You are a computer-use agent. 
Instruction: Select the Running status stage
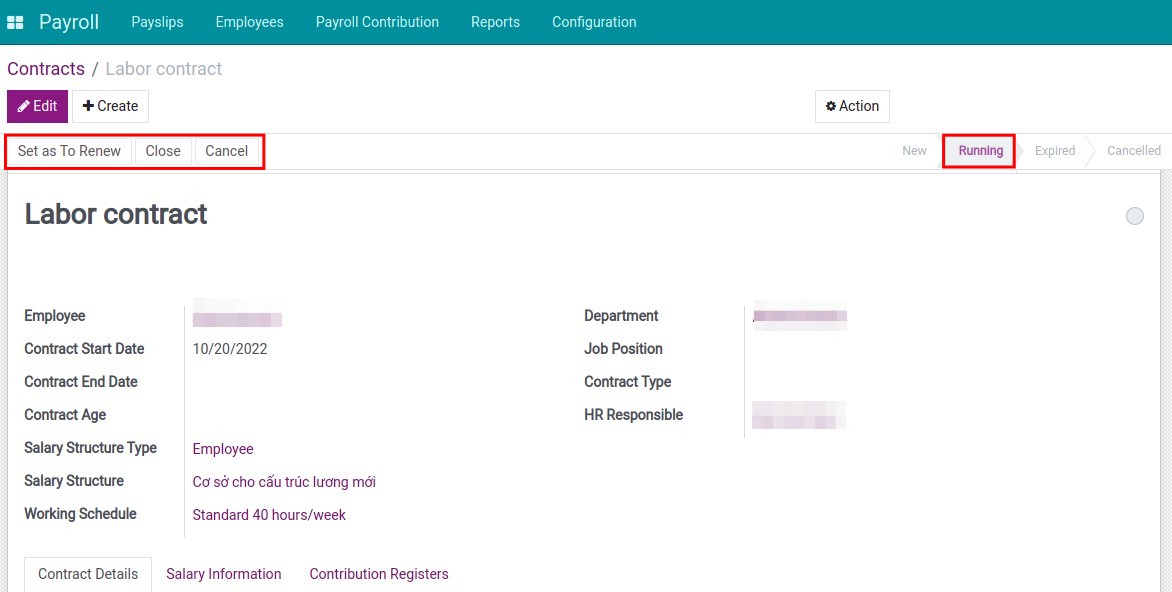click(980, 151)
